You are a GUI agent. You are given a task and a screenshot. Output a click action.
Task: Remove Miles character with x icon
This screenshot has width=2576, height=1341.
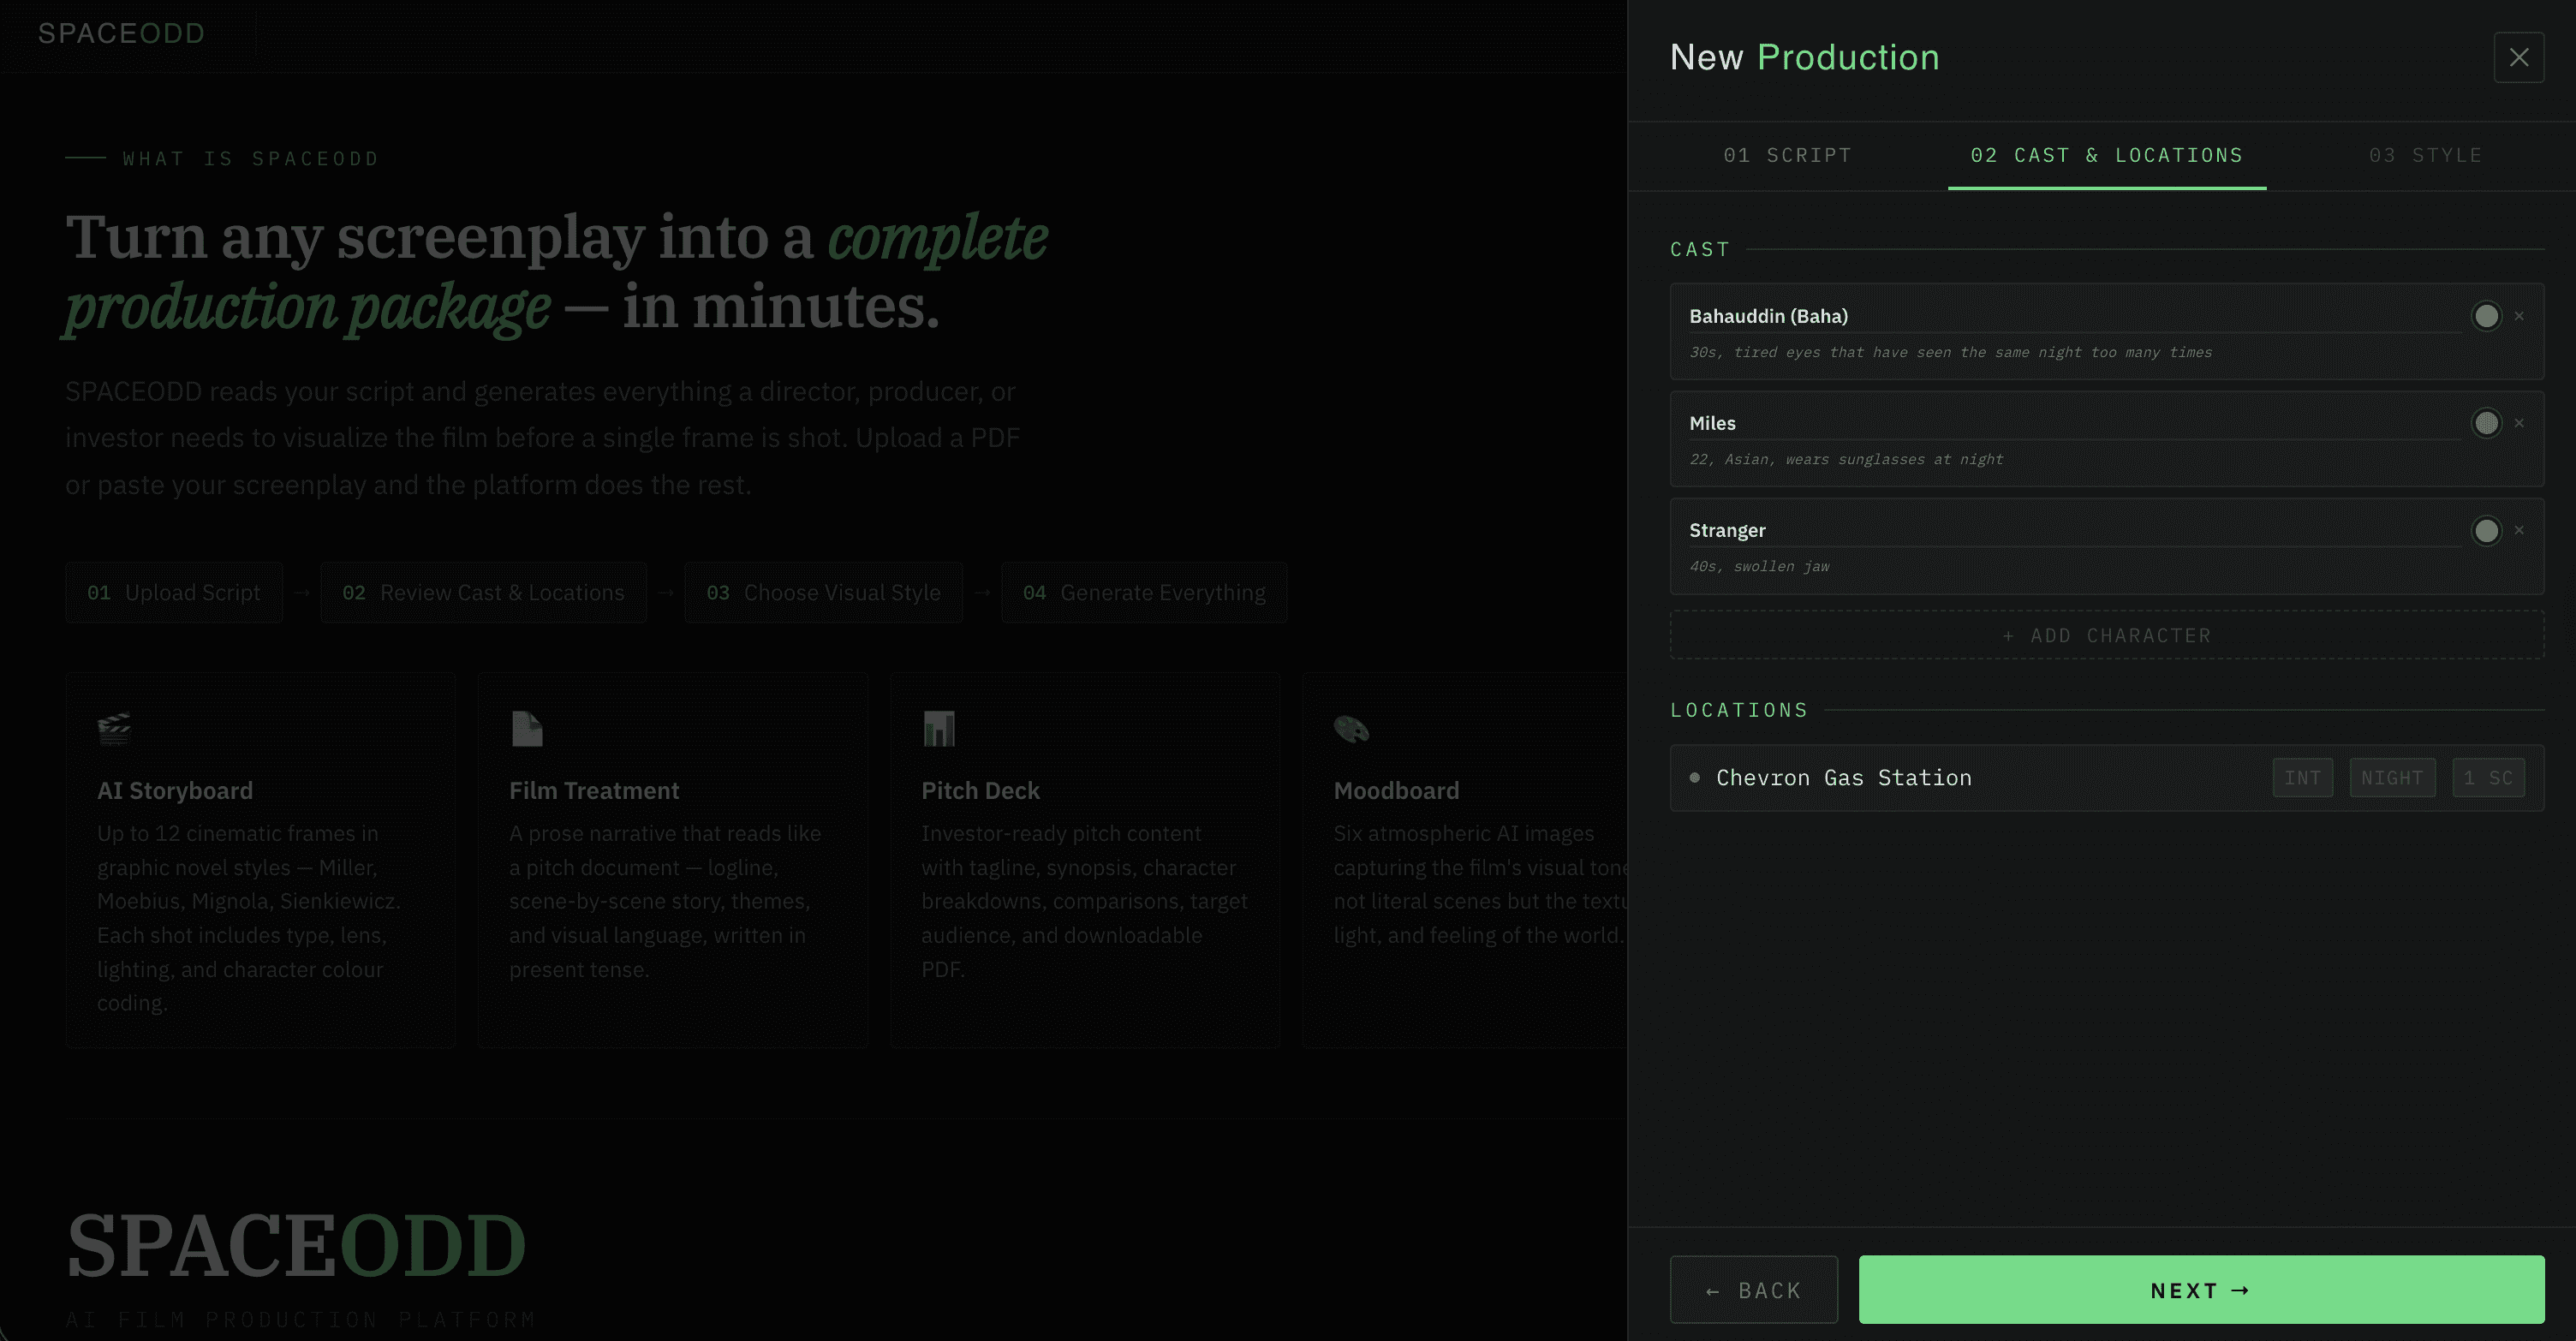pyautogui.click(x=2519, y=423)
